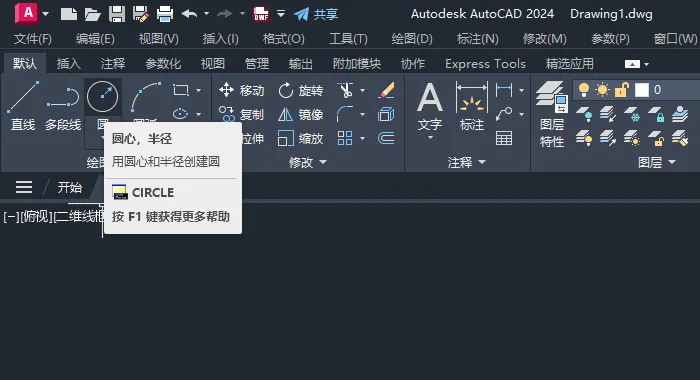Screen dimensions: 700x380
Task: Switch to the Express Tools tab
Action: coord(485,64)
